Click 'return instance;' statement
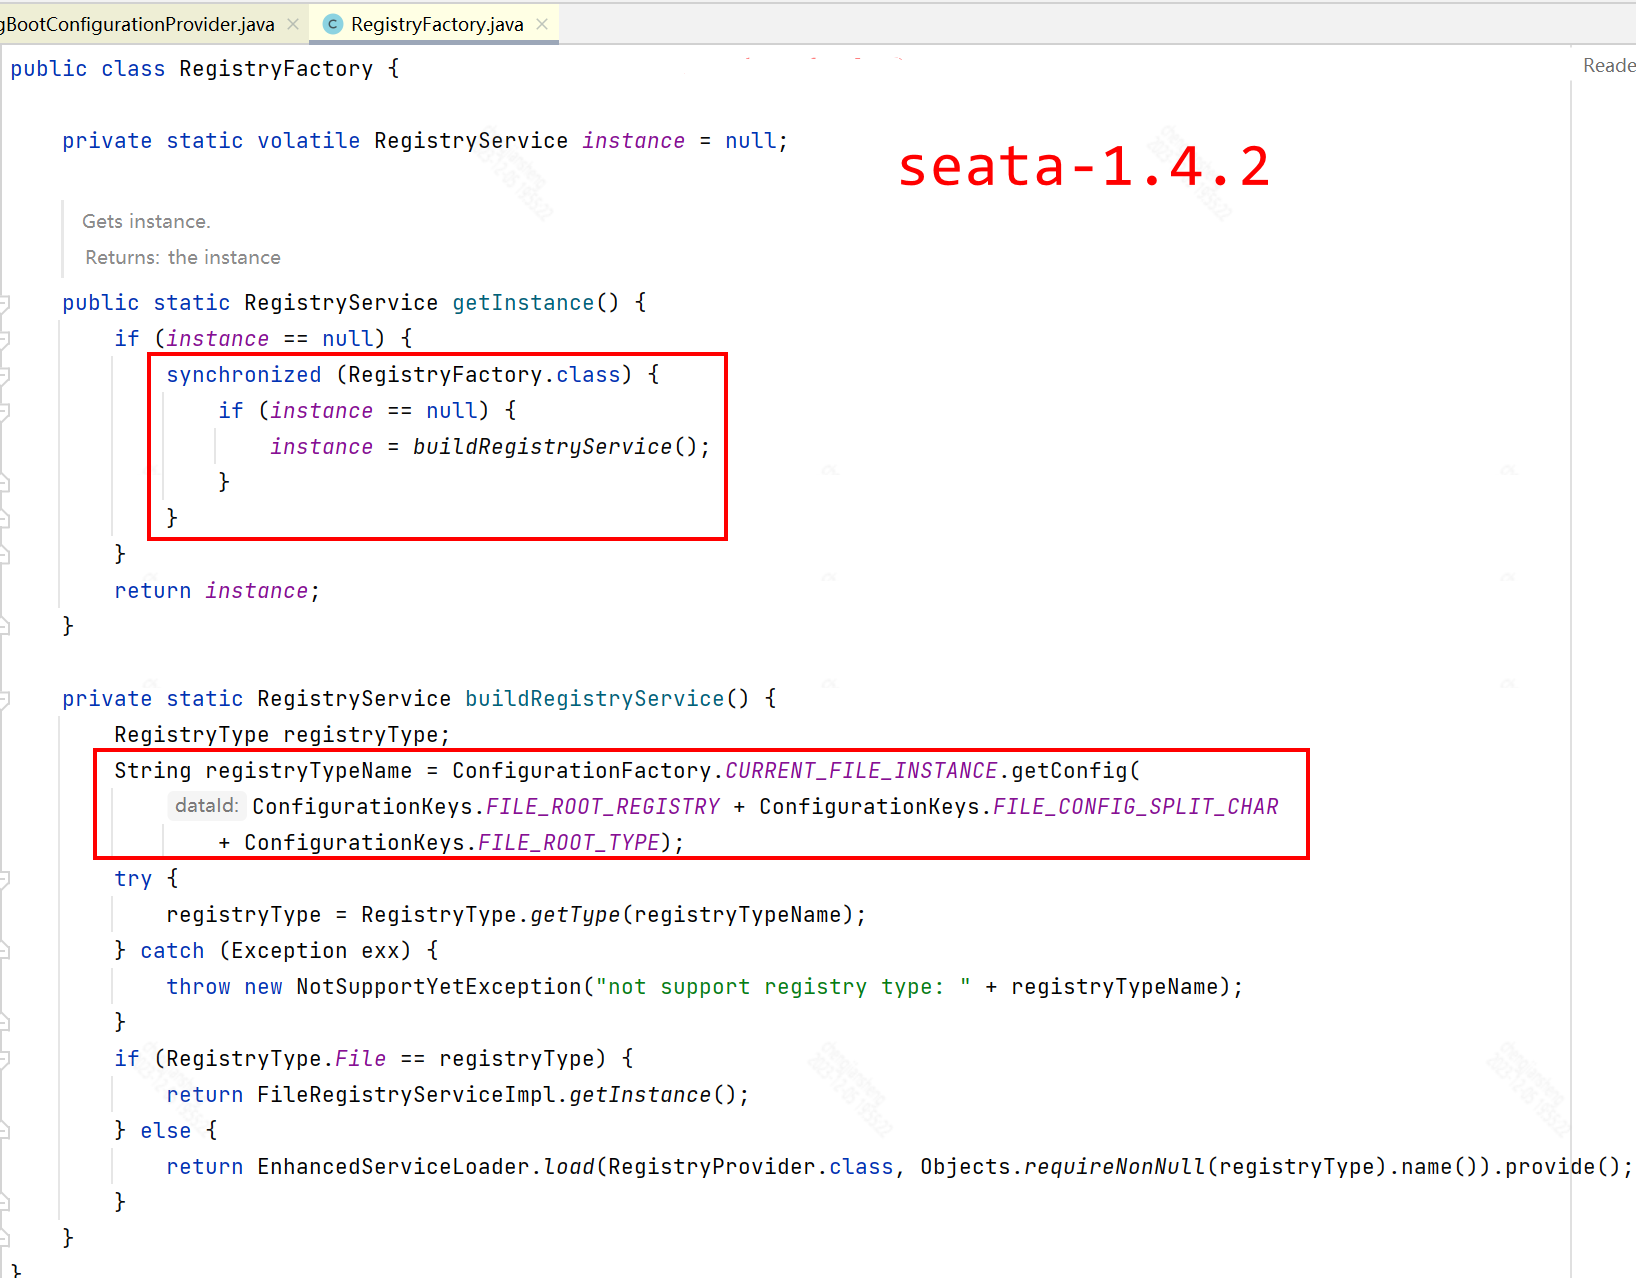1636x1278 pixels. click(x=217, y=591)
